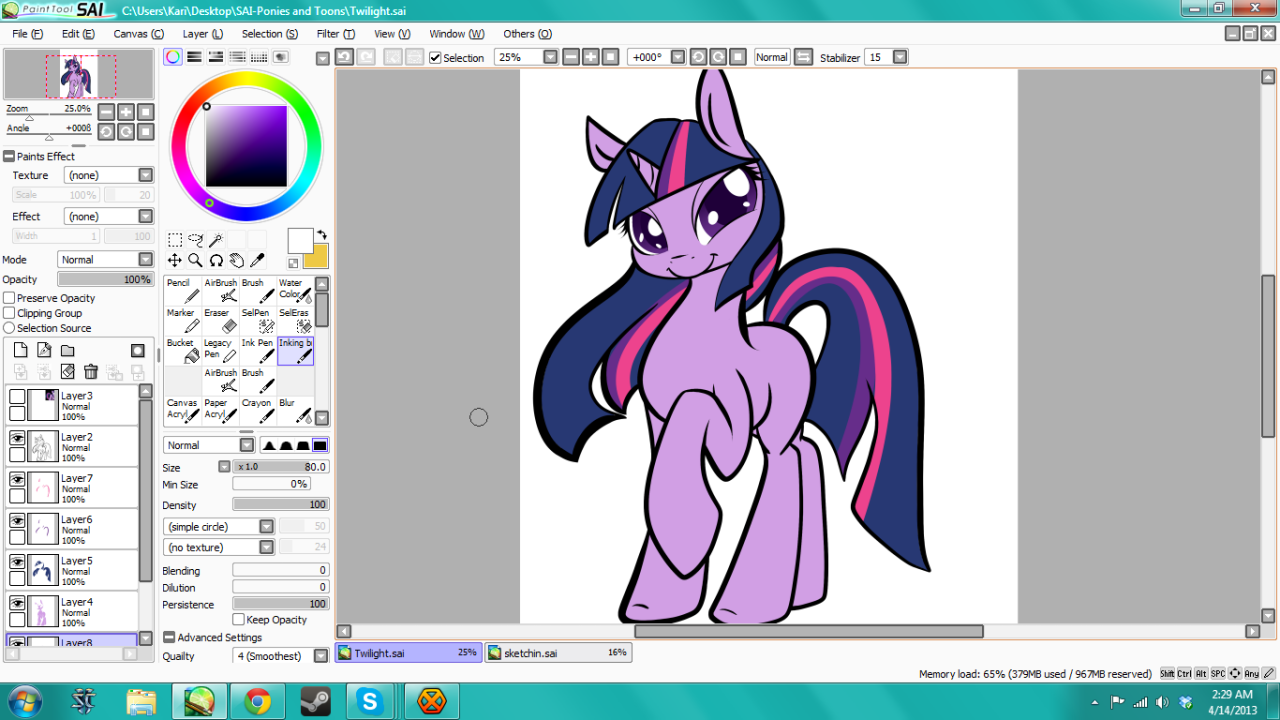Screen dimensions: 1280x720
Task: Enable Preserve Opacity checkbox
Action: tap(9, 298)
